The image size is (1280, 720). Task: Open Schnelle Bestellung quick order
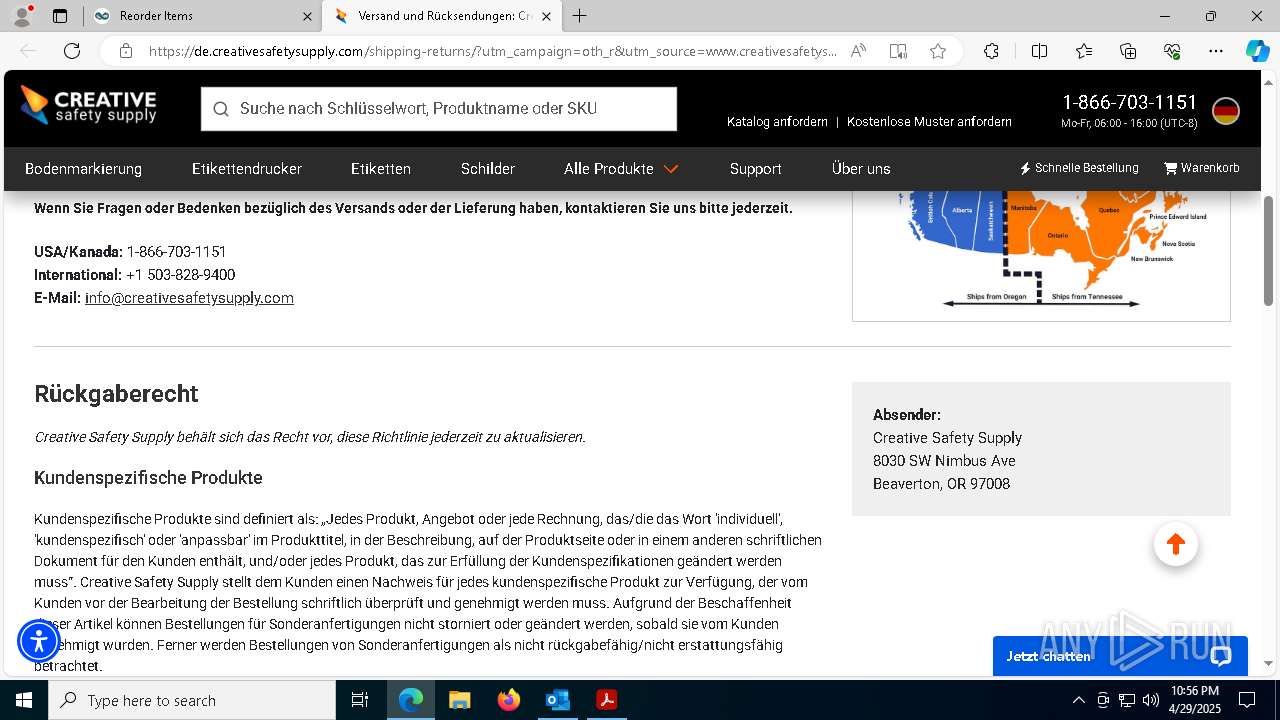1079,168
